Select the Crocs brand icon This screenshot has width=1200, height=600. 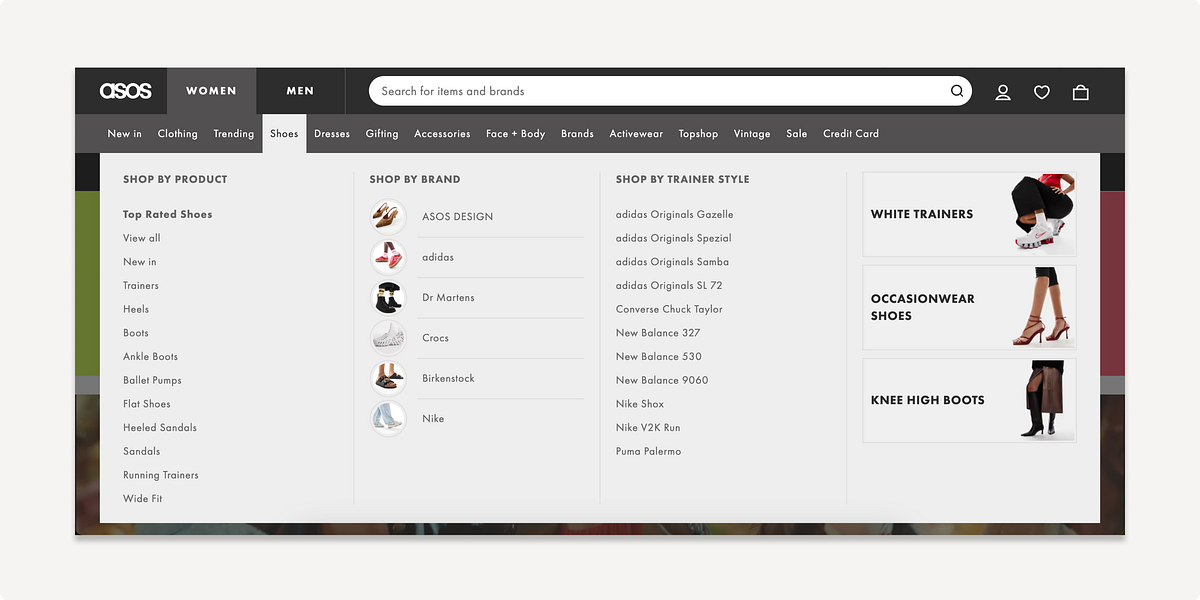tap(388, 337)
